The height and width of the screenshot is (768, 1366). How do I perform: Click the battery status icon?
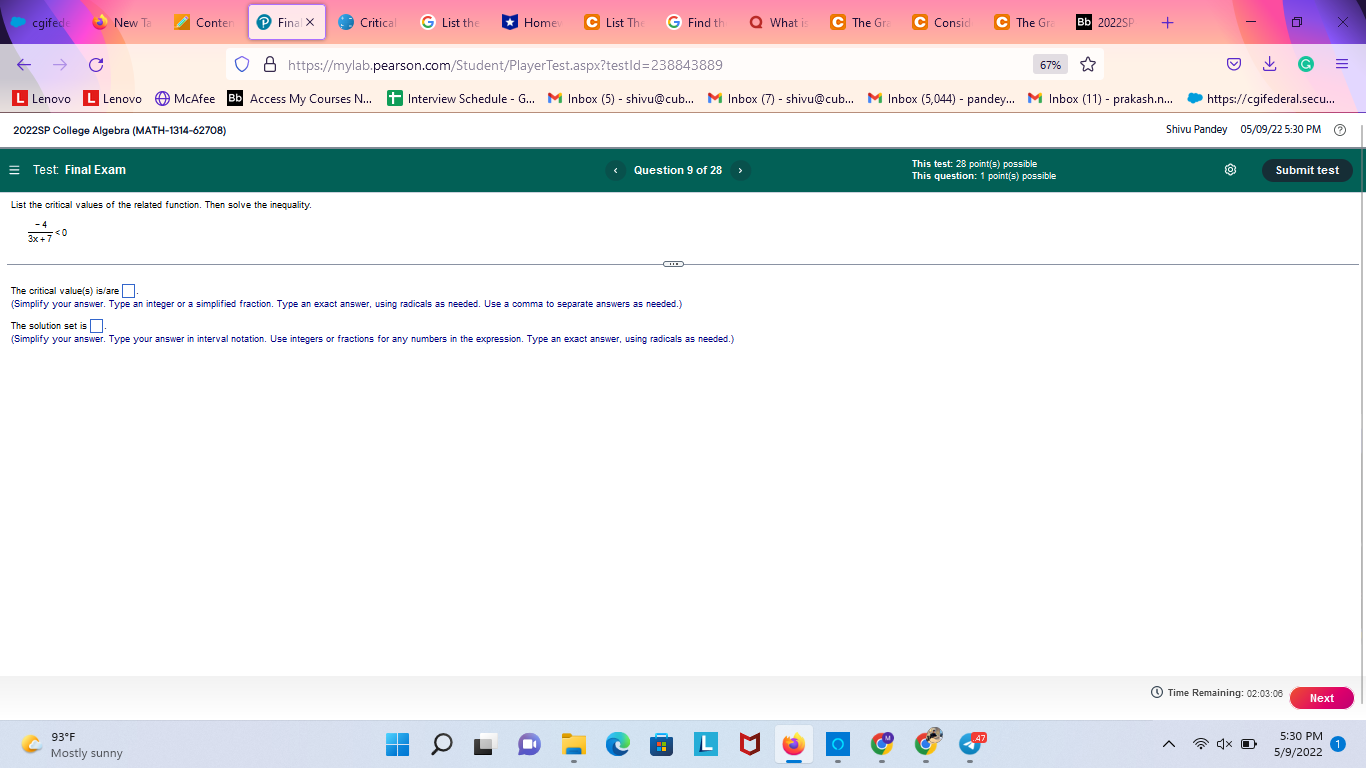point(1249,744)
